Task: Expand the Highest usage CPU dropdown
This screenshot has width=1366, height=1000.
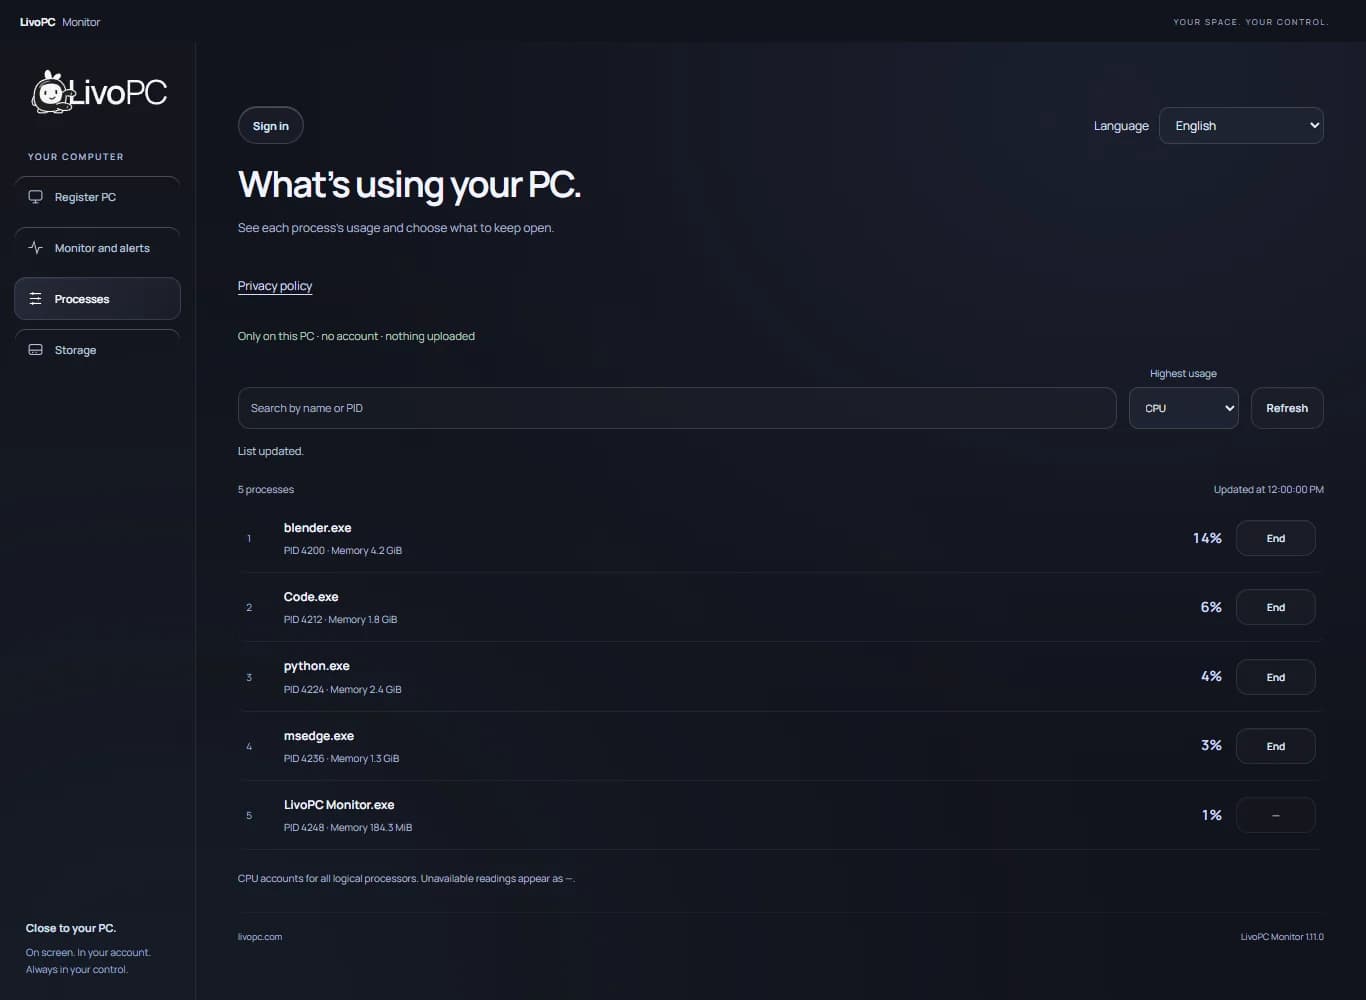Action: click(x=1184, y=408)
